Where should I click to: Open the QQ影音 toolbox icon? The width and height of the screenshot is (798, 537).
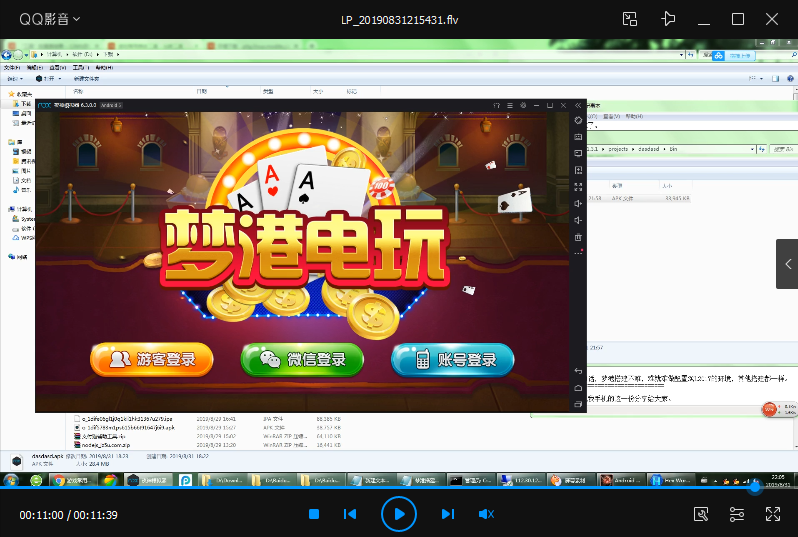pyautogui.click(x=701, y=514)
